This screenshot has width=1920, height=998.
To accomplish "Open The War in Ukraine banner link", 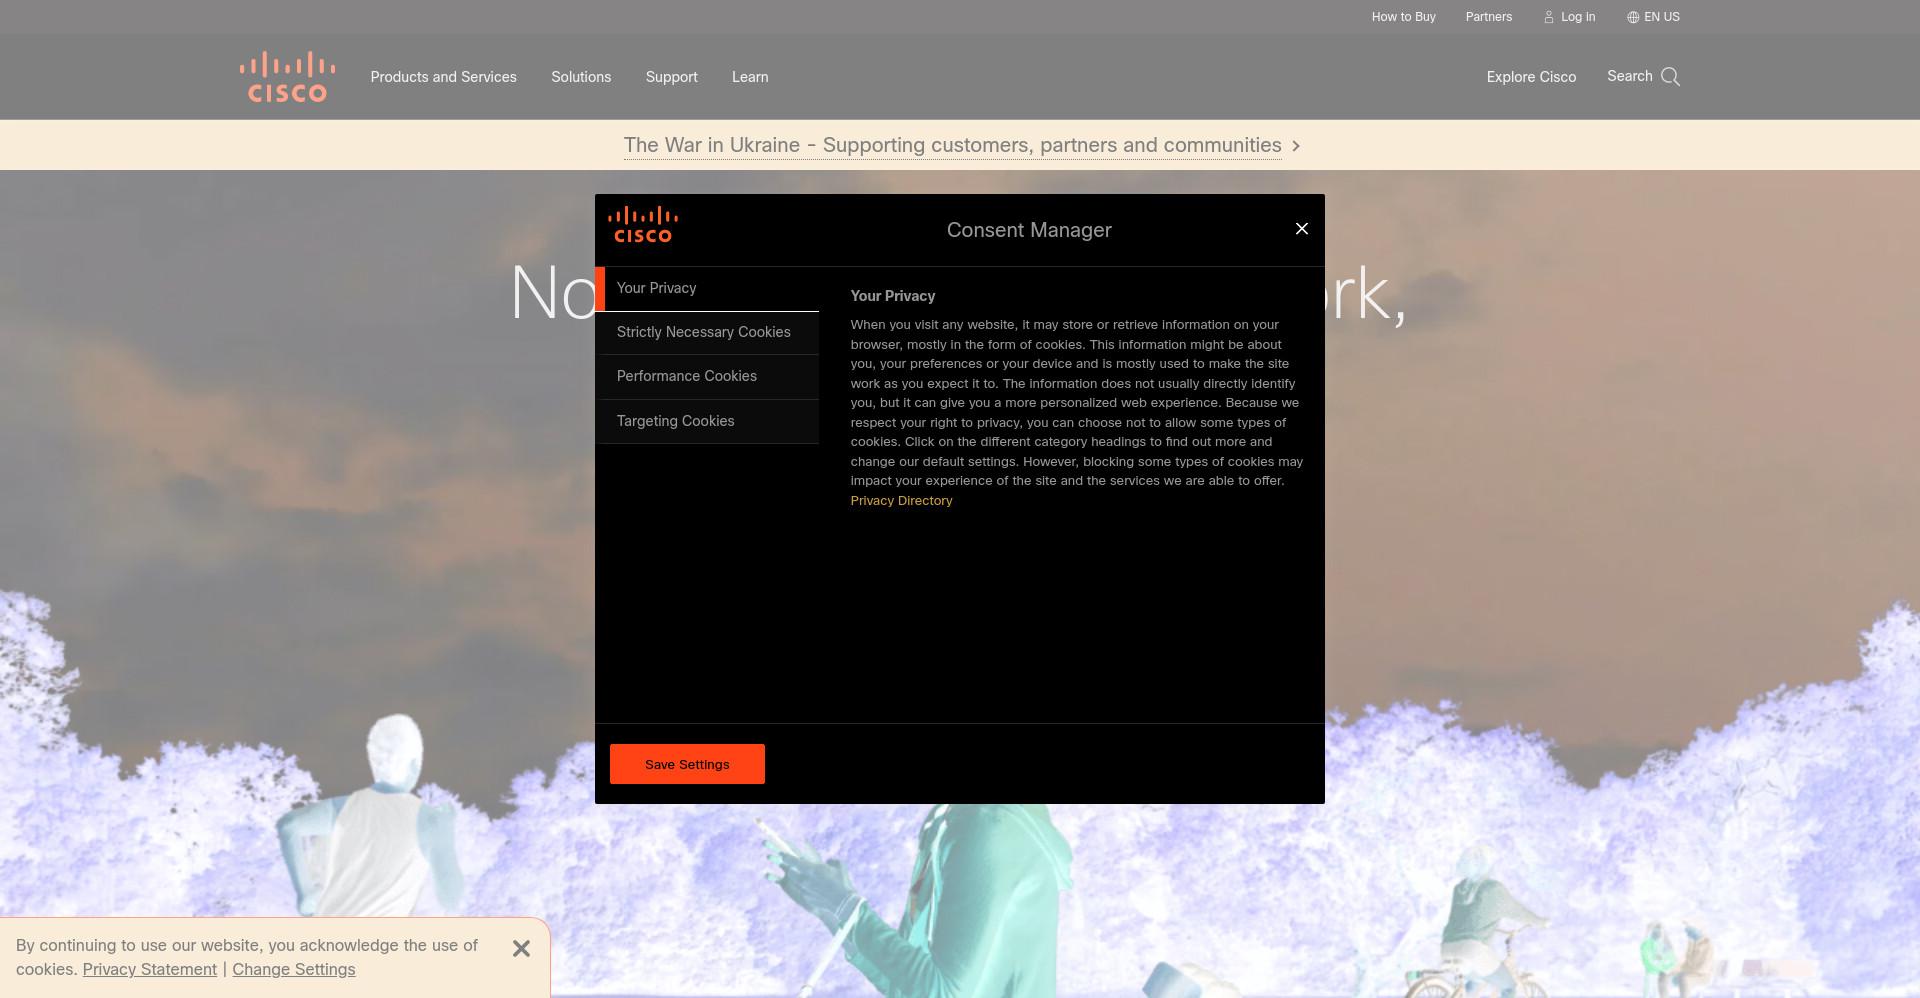I will tap(952, 145).
